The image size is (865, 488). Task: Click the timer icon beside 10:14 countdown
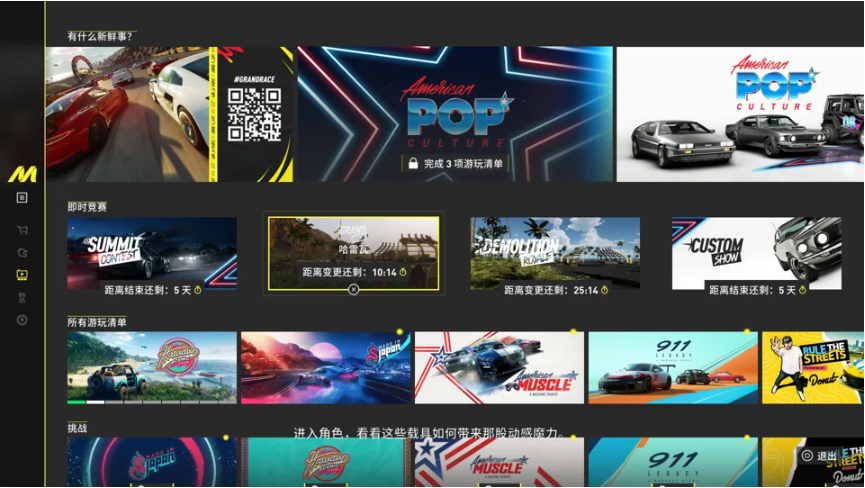[x=403, y=272]
